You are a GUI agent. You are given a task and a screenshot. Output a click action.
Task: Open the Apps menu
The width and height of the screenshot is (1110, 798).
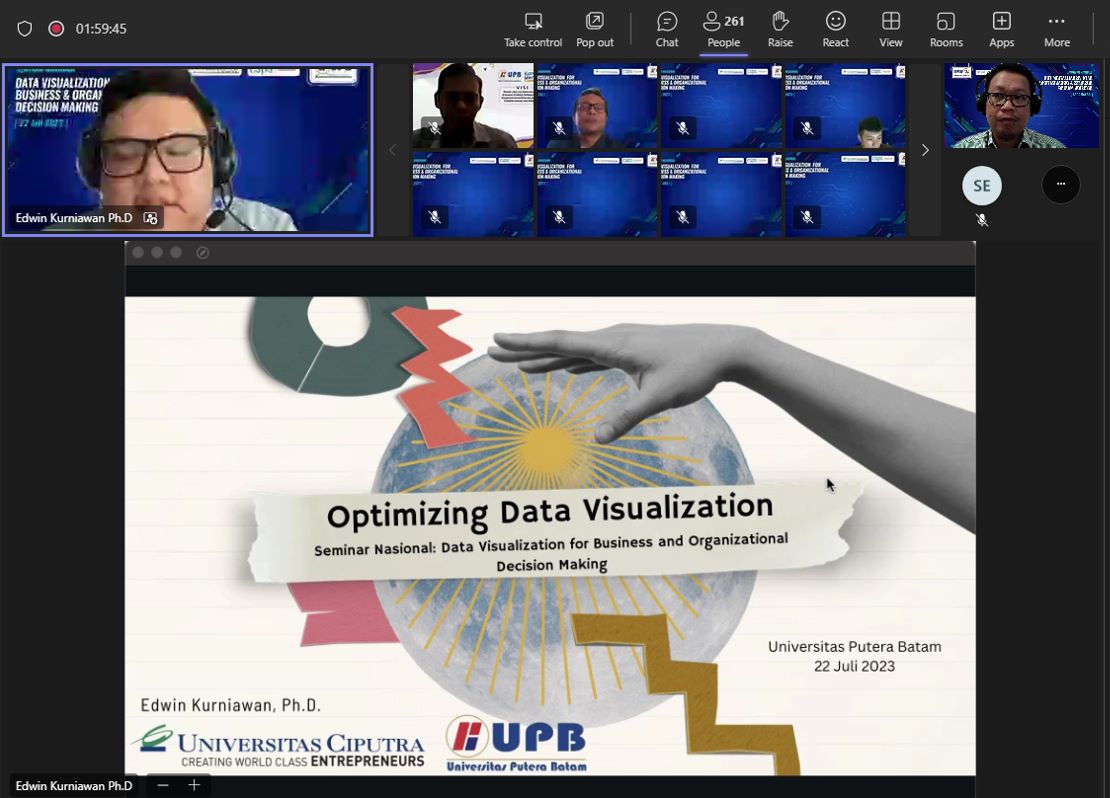click(x=1001, y=29)
